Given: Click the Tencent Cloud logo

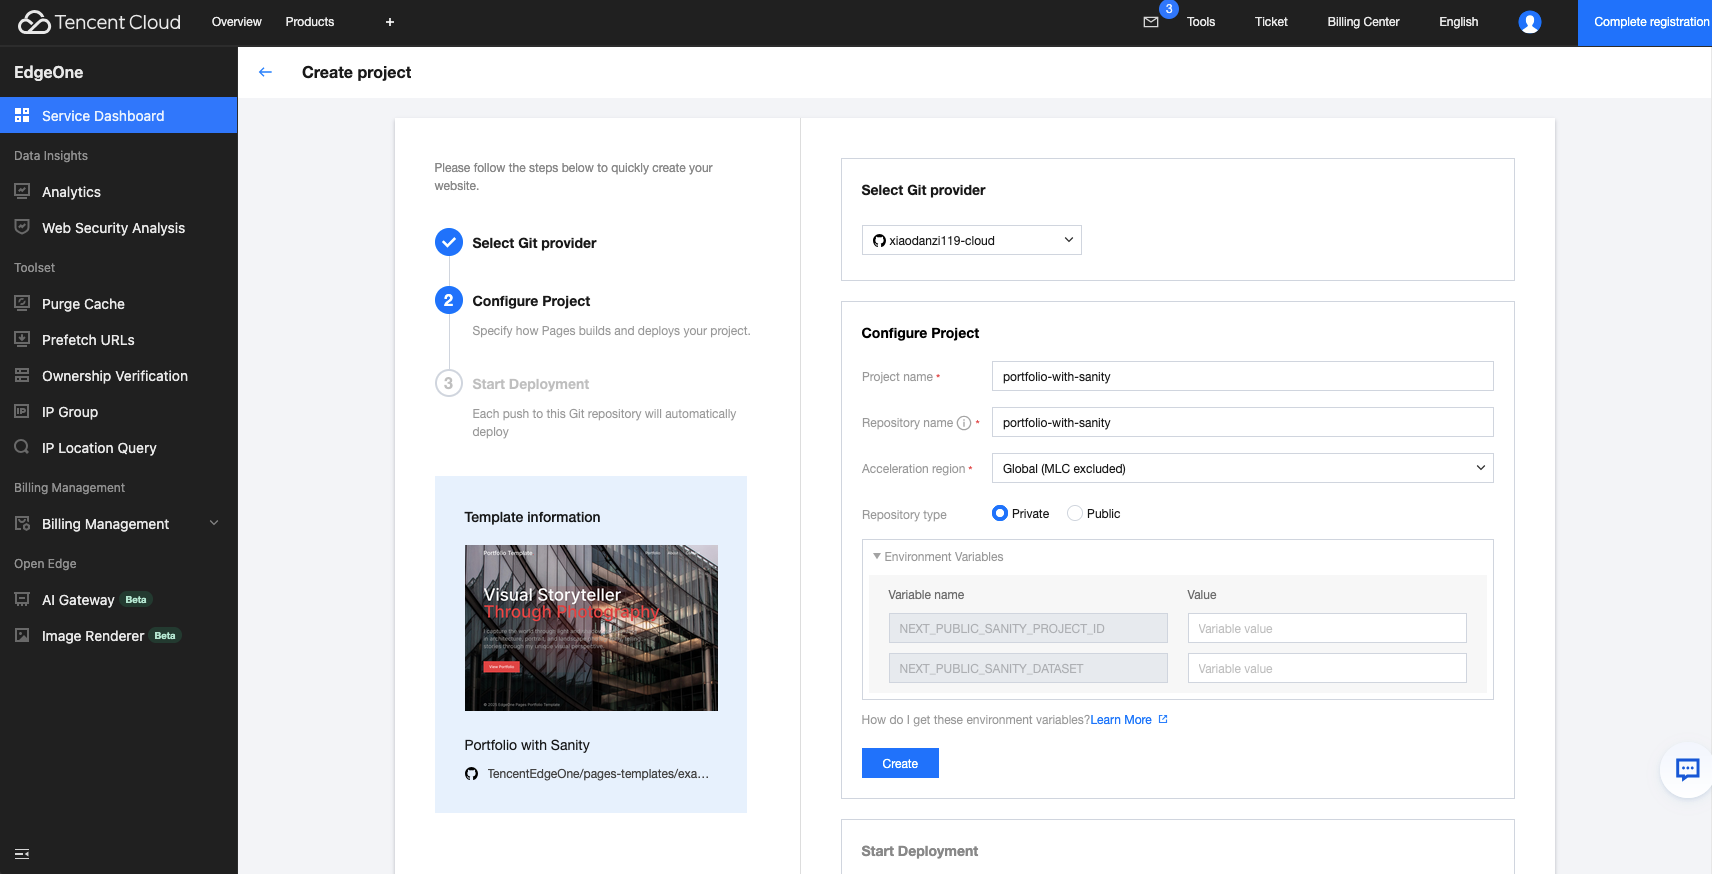Looking at the screenshot, I should 100,22.
